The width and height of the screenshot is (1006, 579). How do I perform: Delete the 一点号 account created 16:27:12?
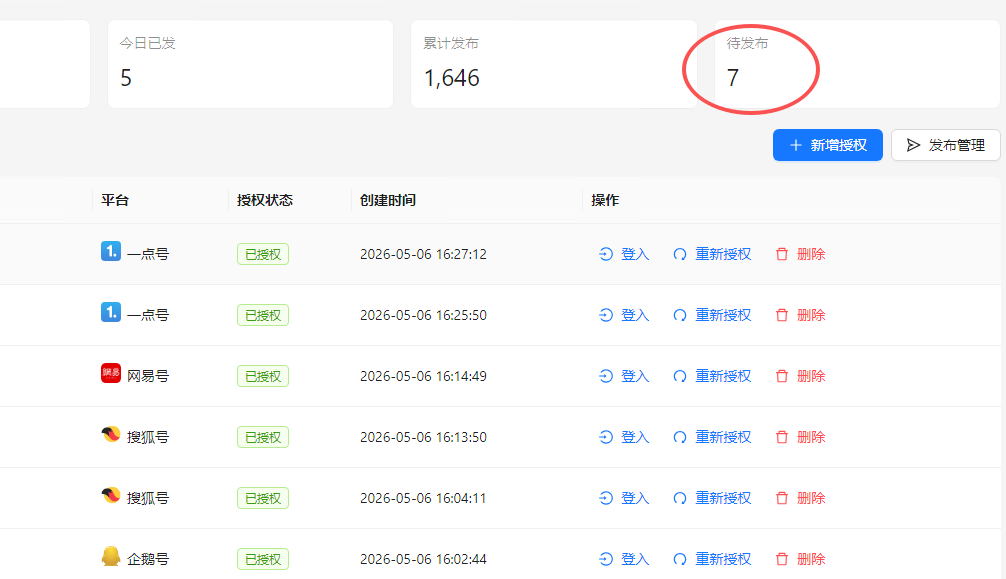click(800, 254)
